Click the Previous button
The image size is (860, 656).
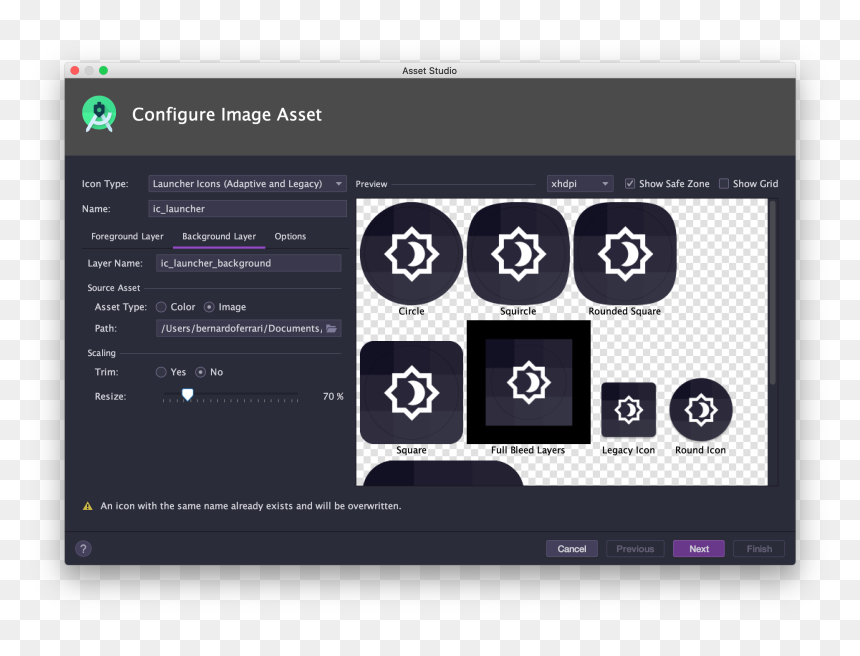pyautogui.click(x=635, y=548)
